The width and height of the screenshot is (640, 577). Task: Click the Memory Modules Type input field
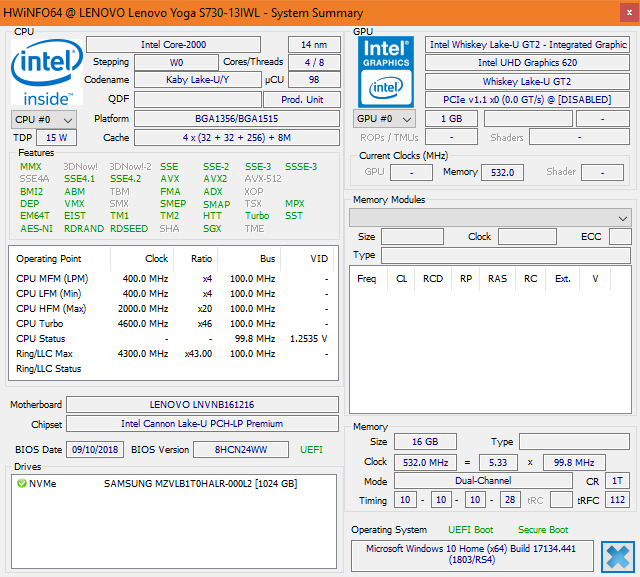506,255
